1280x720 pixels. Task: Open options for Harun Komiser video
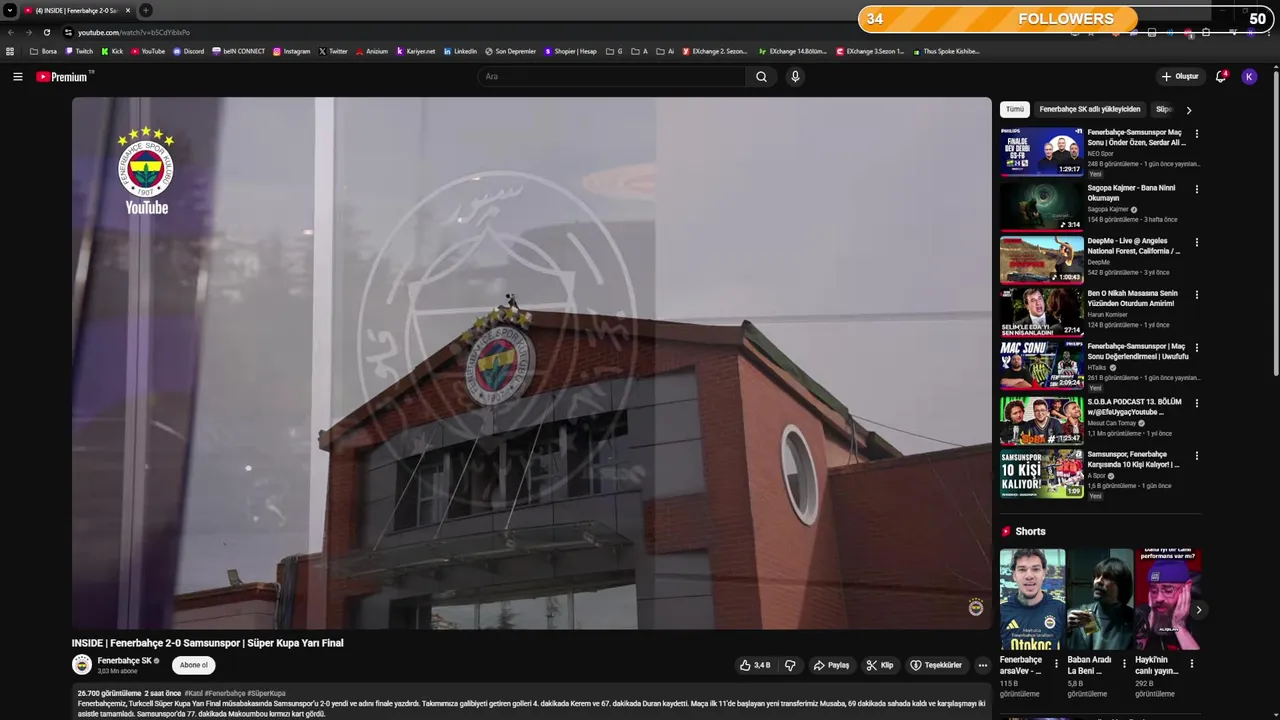1196,295
